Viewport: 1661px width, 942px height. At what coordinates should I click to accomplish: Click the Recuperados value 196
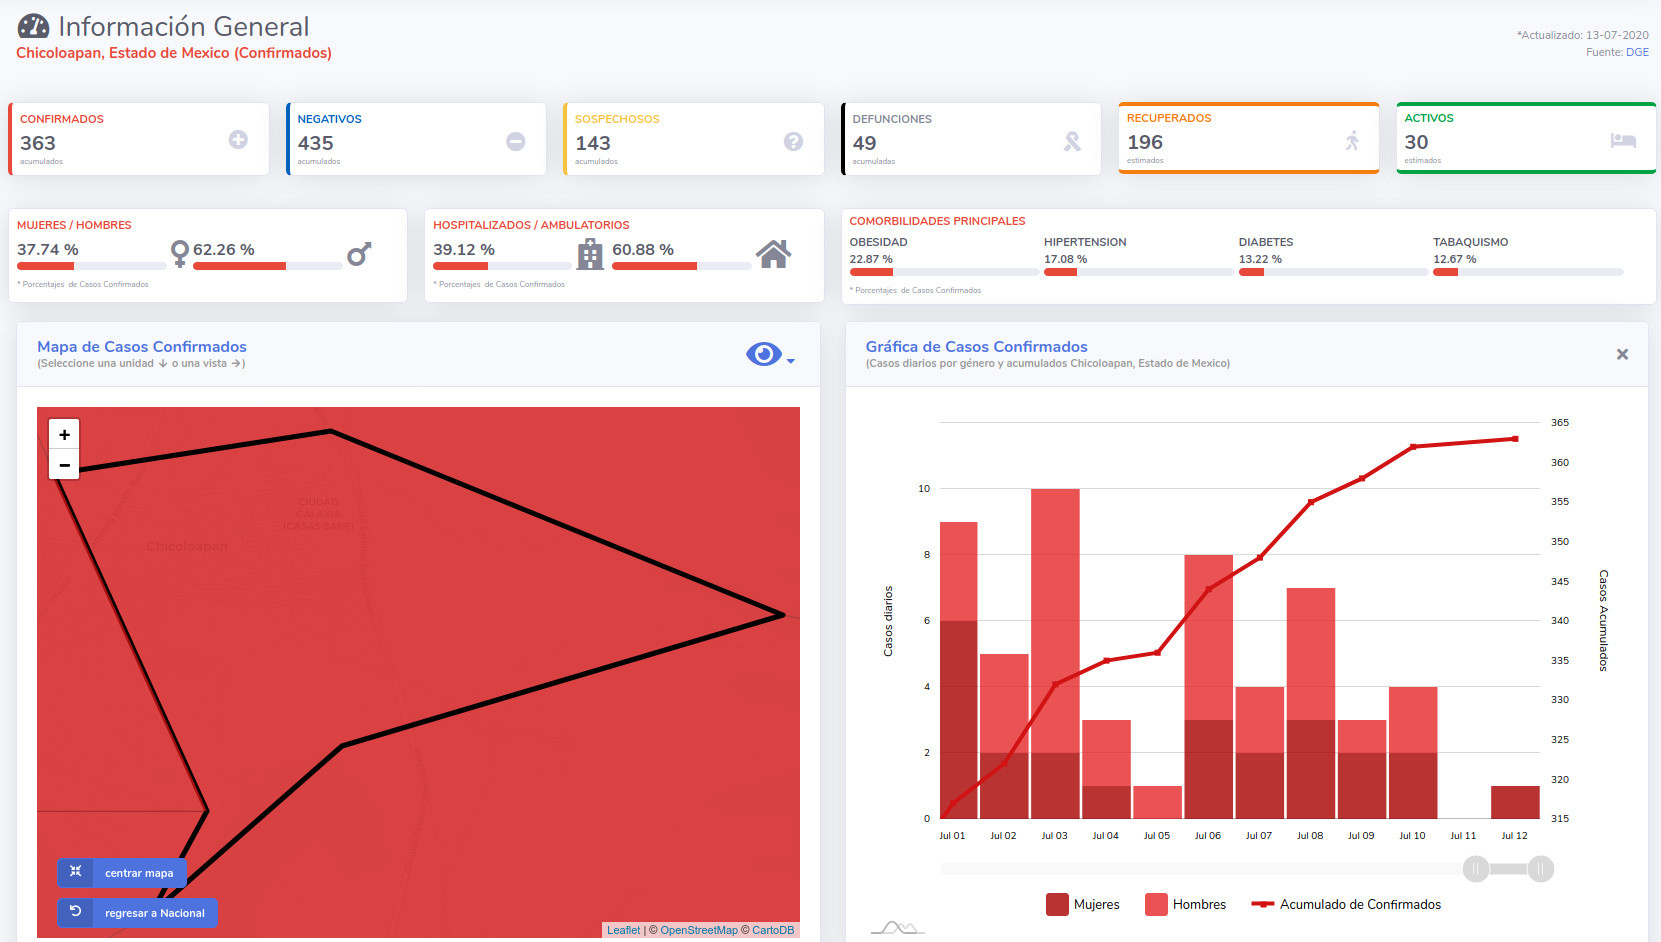coord(1145,142)
